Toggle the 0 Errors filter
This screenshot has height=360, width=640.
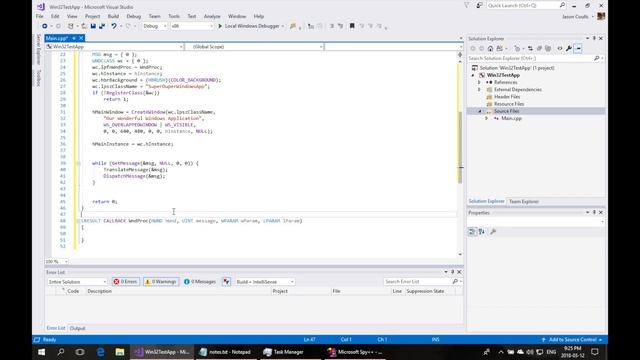(x=126, y=282)
